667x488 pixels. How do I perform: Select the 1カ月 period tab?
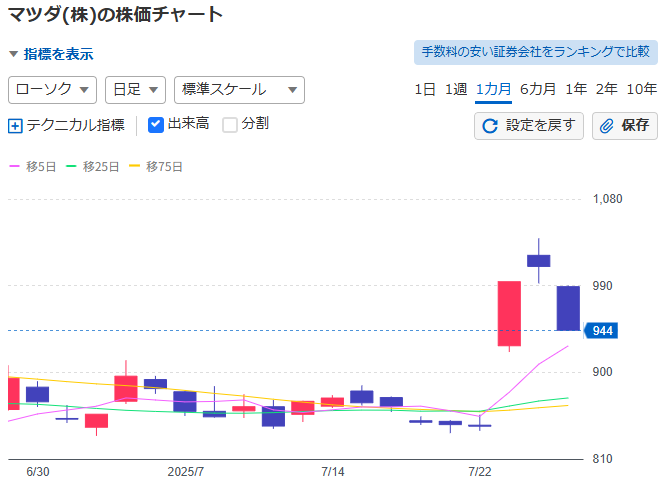coord(493,89)
